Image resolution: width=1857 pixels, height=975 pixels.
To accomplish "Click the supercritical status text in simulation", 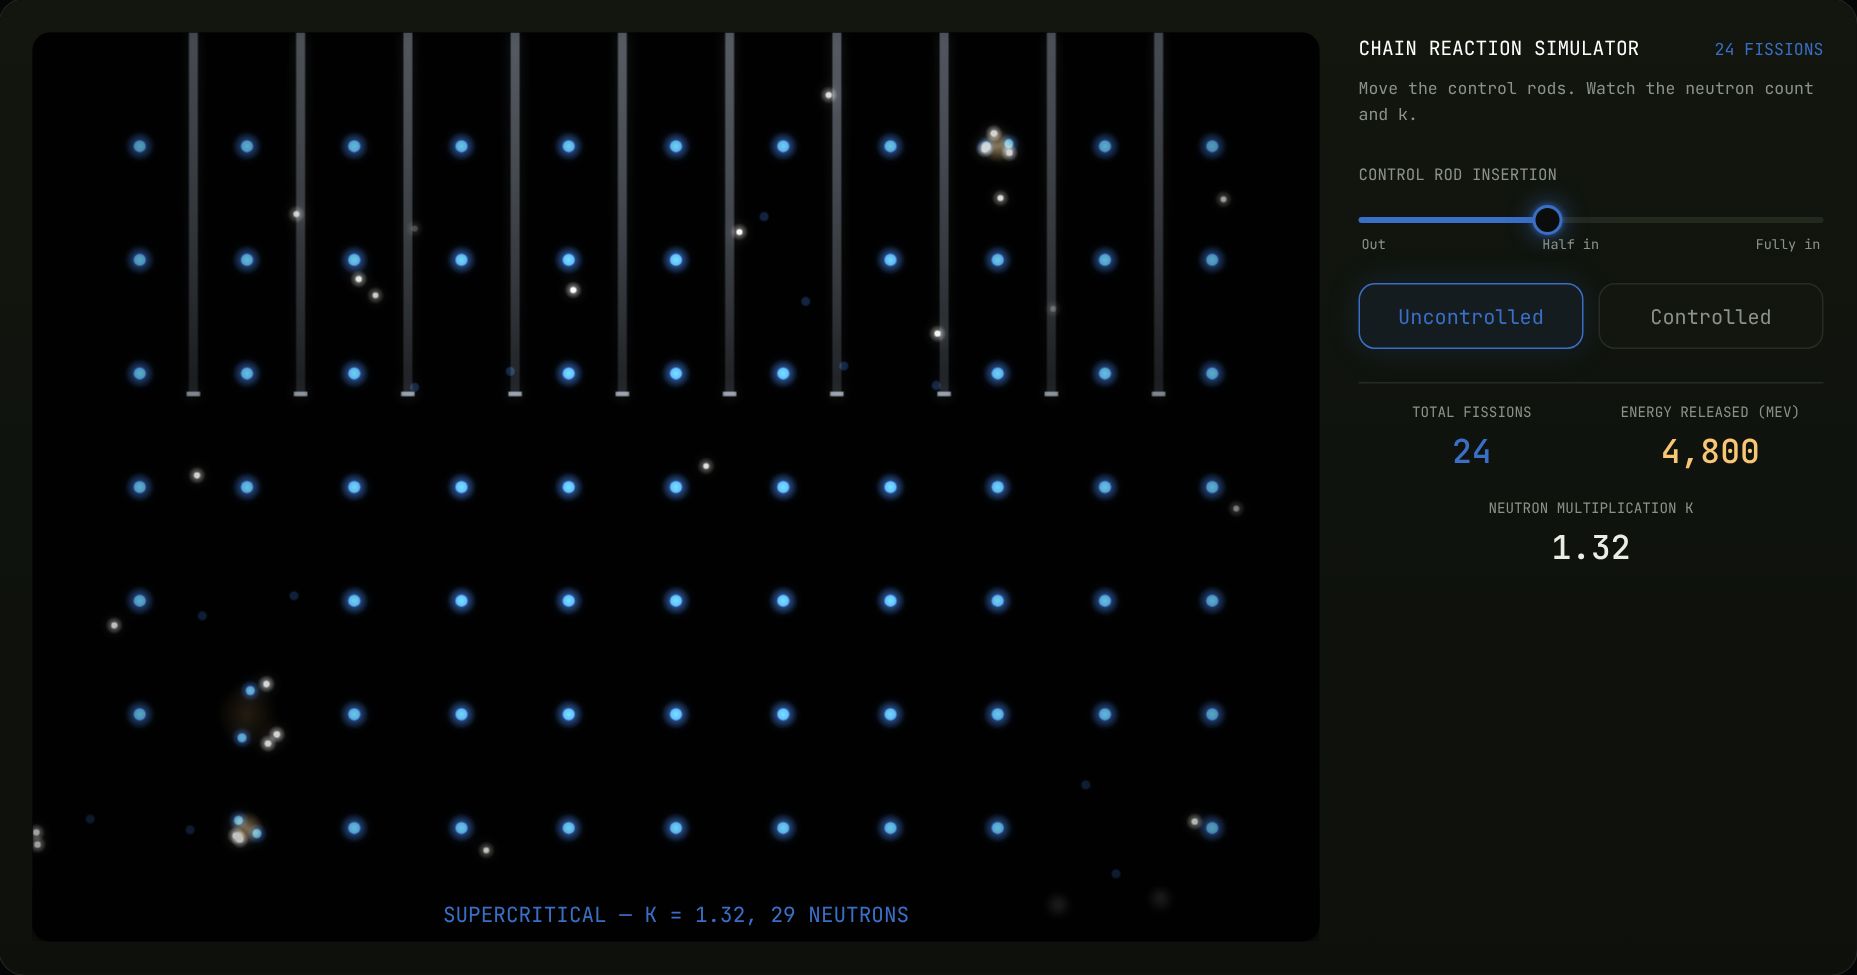I will (x=676, y=914).
